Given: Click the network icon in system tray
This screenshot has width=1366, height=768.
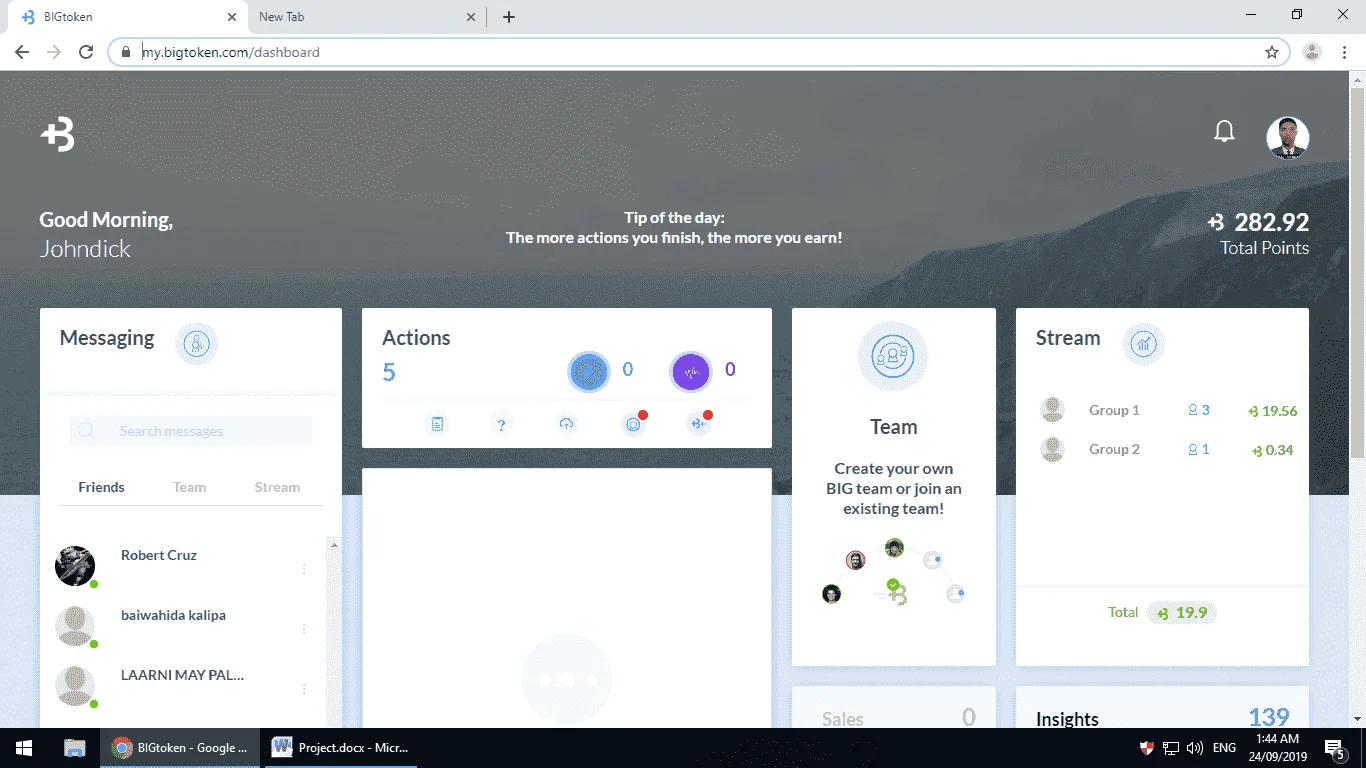Looking at the screenshot, I should 1171,748.
